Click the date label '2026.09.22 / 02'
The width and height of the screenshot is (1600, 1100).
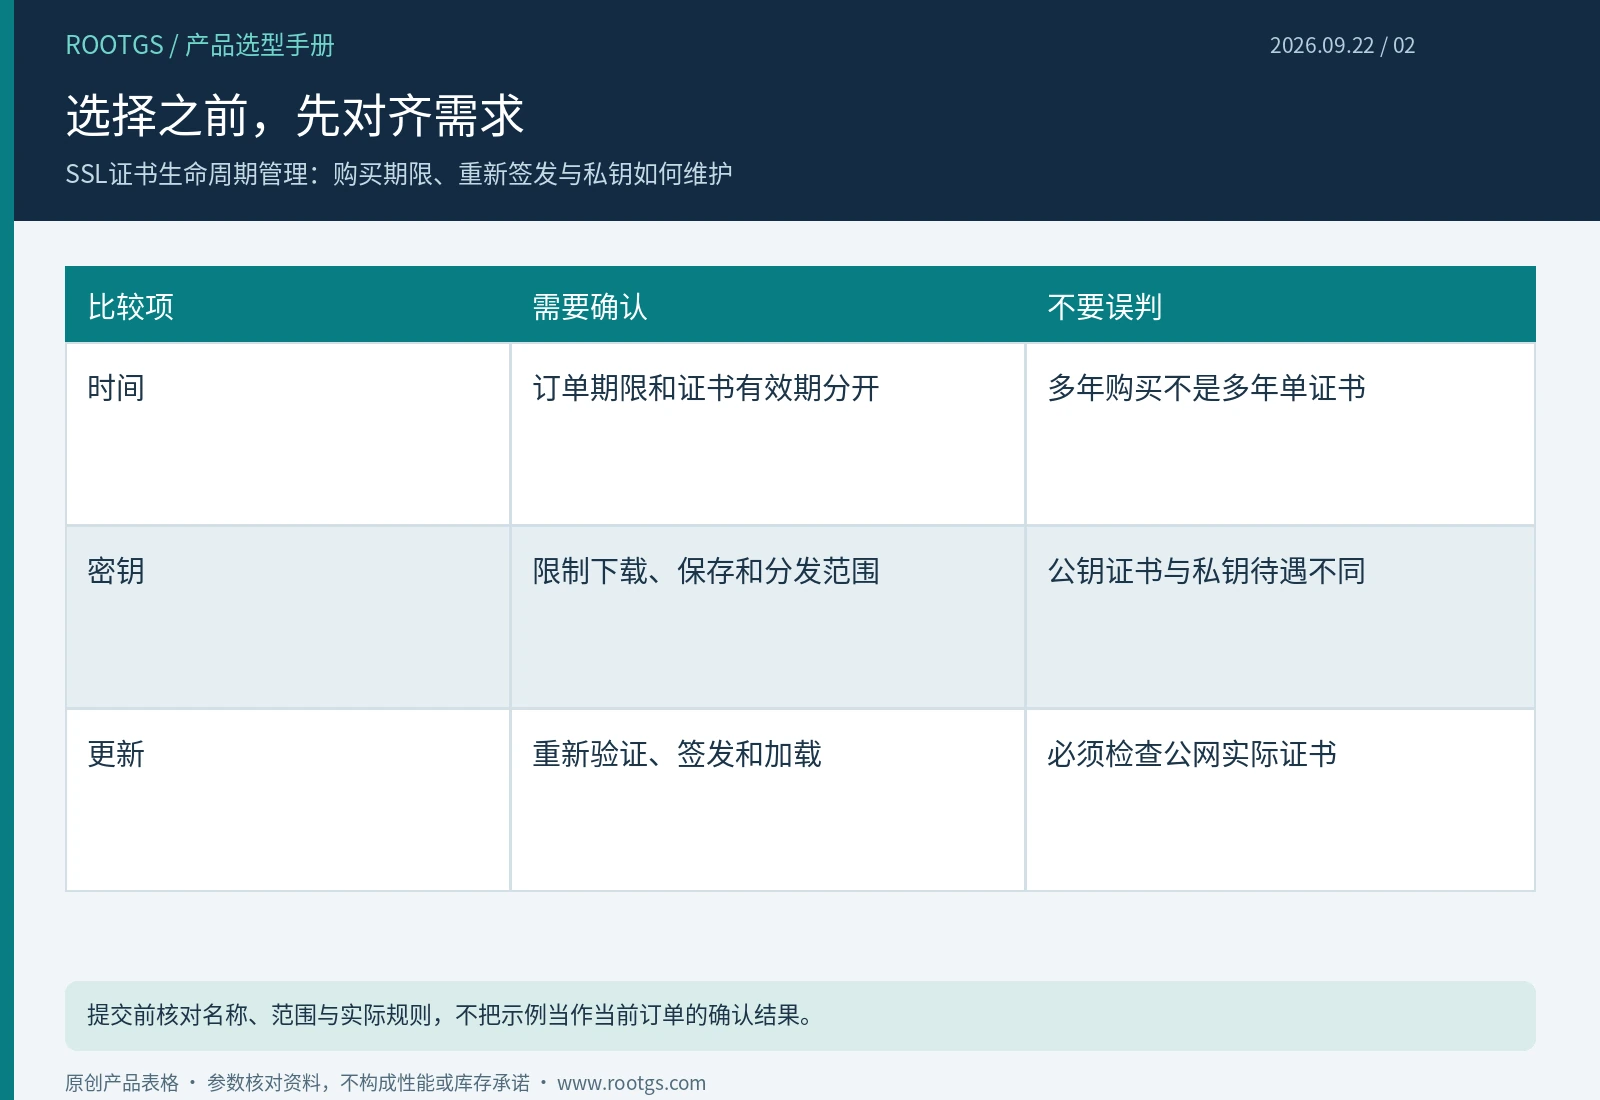[1342, 45]
